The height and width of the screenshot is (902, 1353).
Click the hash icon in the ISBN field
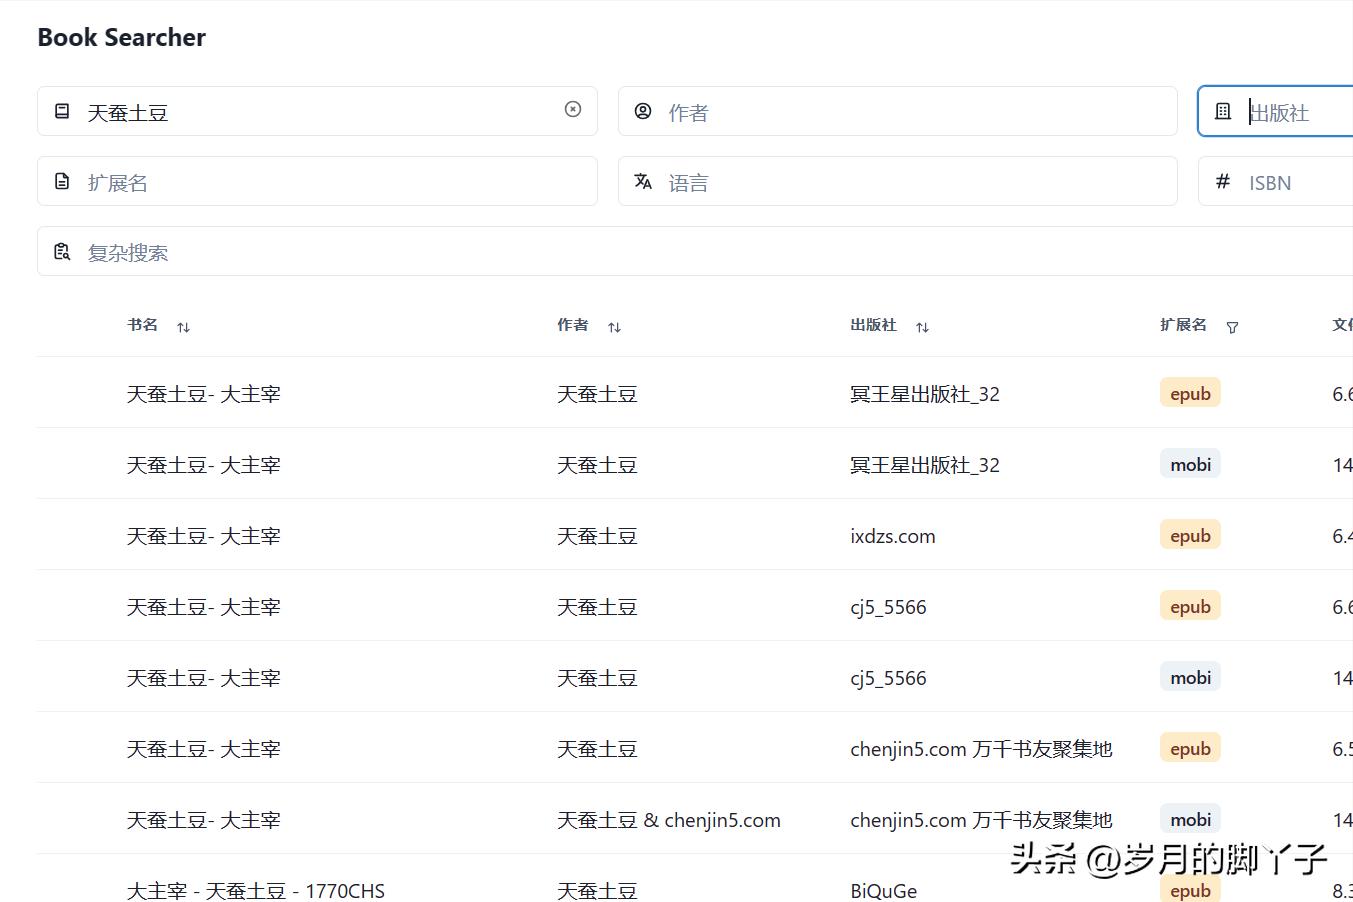(x=1222, y=181)
